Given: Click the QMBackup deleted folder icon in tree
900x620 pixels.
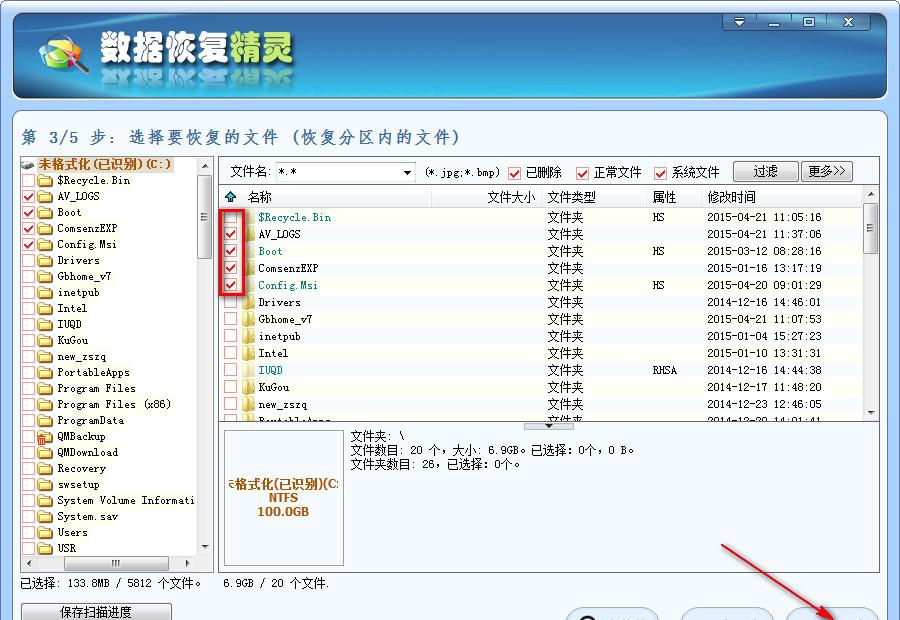Looking at the screenshot, I should point(44,437).
